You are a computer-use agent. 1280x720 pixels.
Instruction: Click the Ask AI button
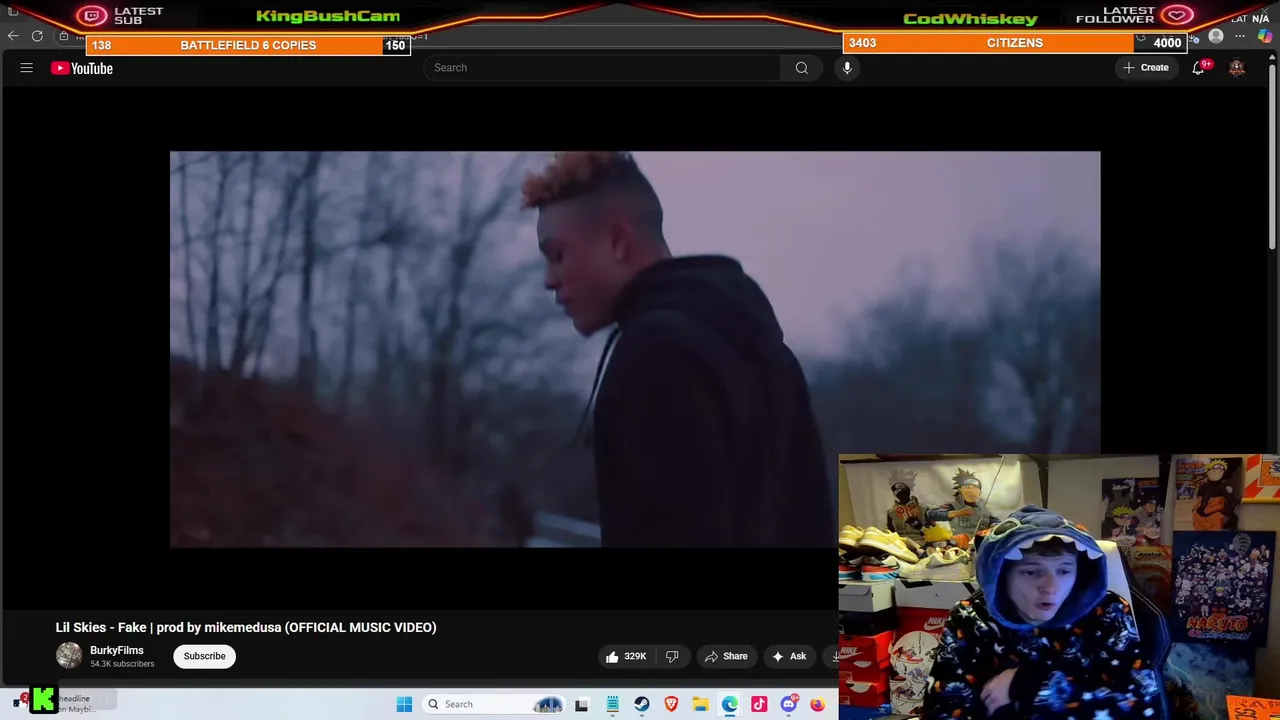[789, 657]
